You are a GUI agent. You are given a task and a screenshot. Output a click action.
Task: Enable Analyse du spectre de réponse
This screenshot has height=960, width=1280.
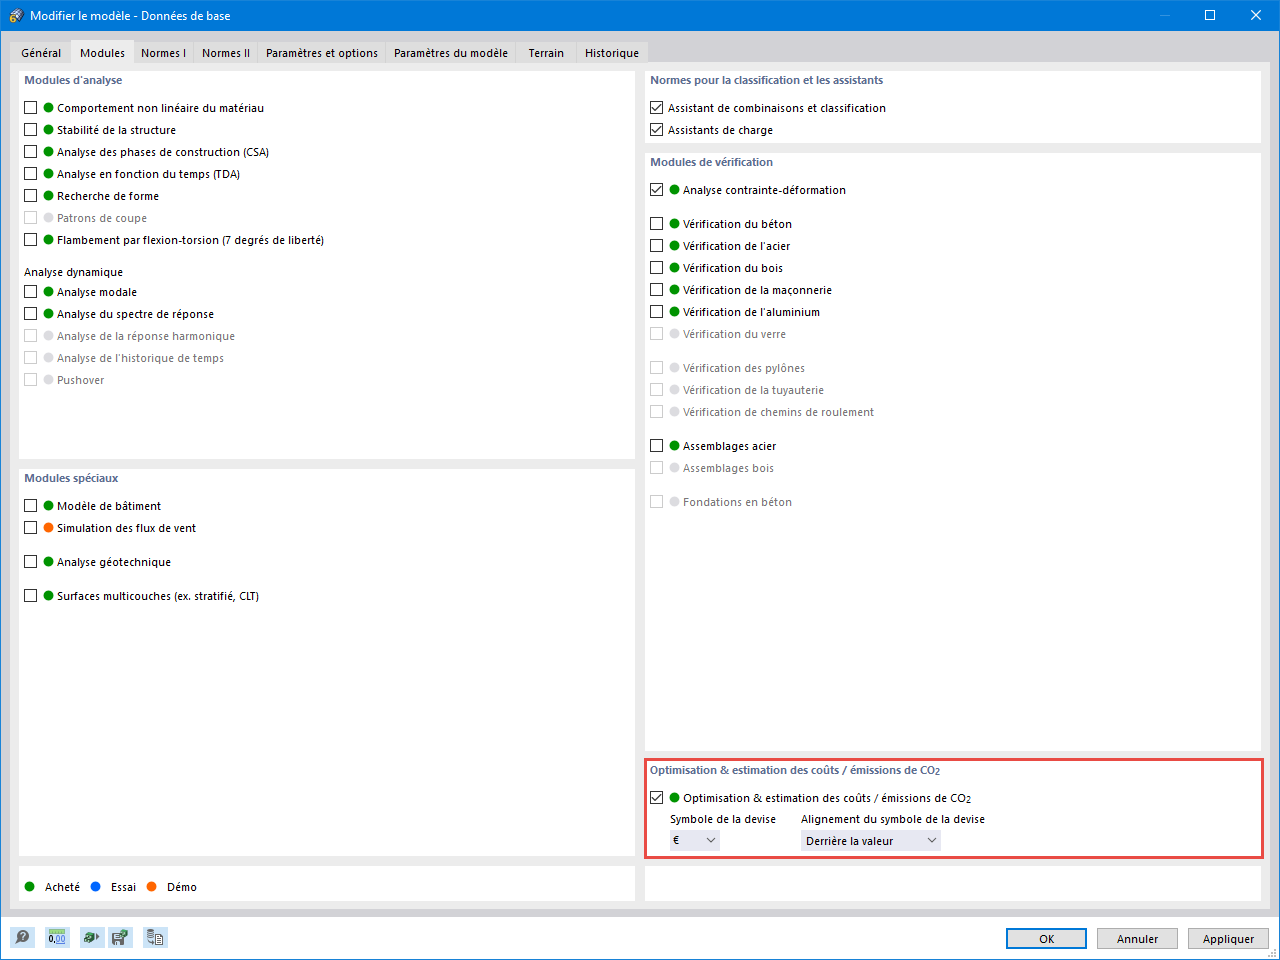point(31,313)
